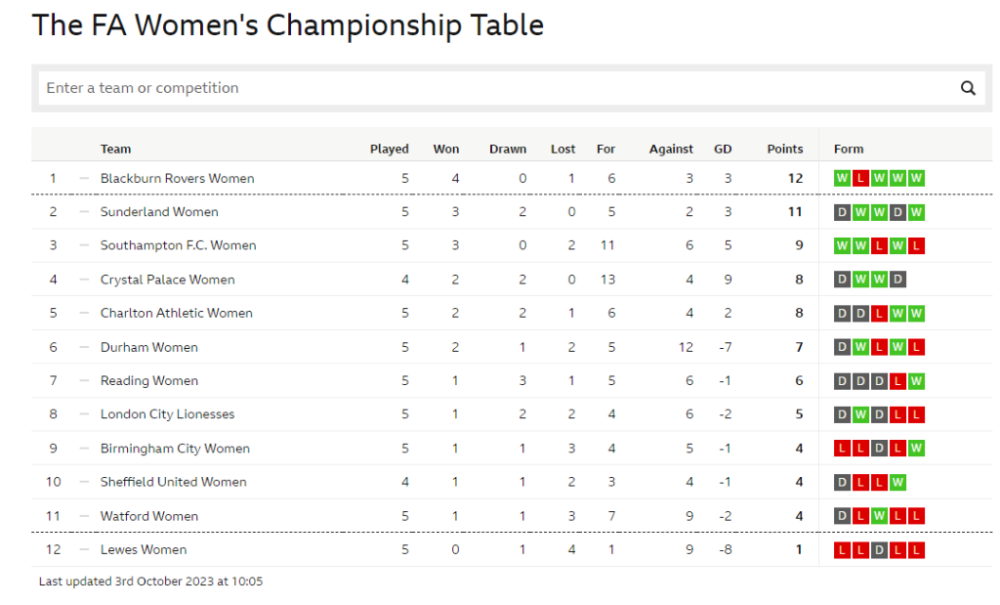The width and height of the screenshot is (1000, 605).
Task: Click the Form column header
Action: pyautogui.click(x=848, y=149)
